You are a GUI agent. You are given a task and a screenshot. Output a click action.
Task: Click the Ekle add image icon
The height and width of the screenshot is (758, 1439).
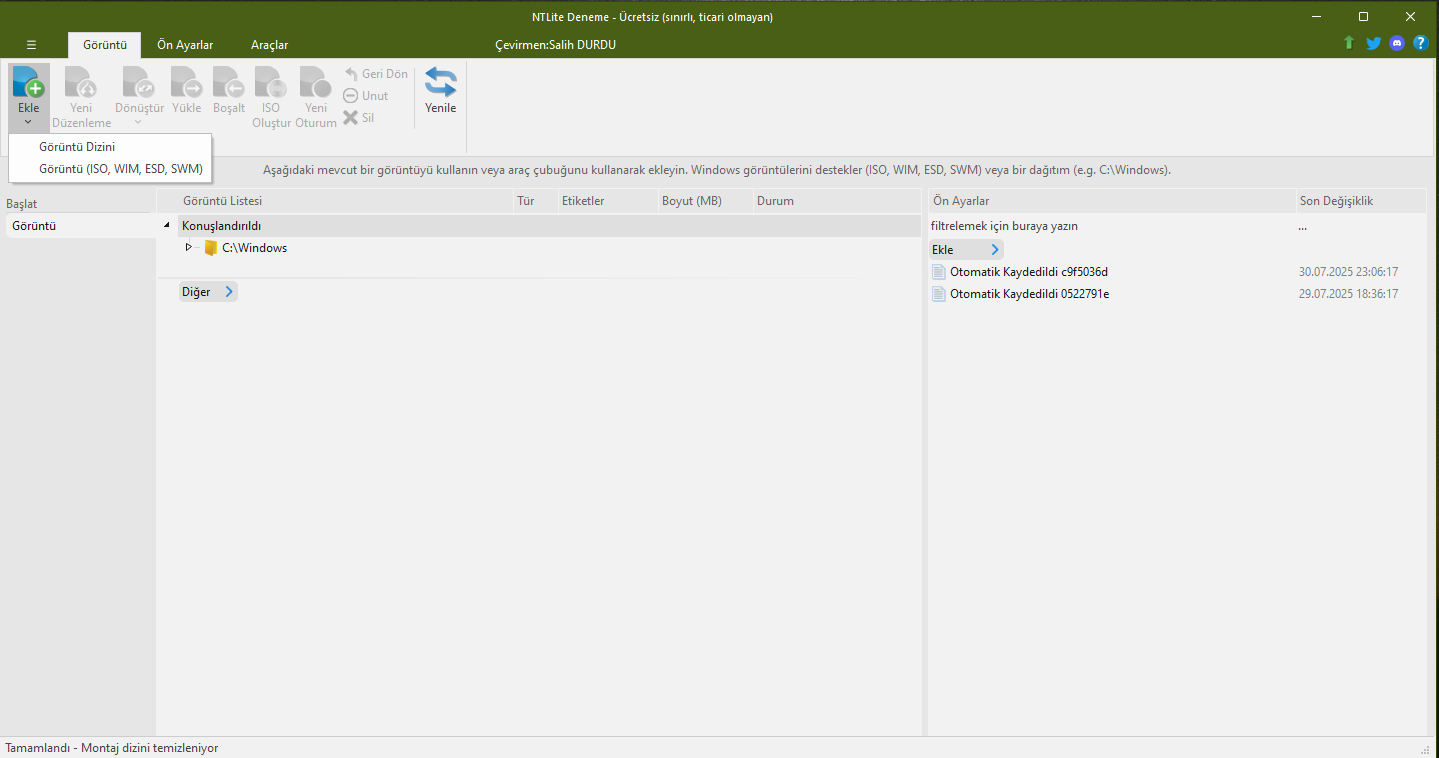28,82
